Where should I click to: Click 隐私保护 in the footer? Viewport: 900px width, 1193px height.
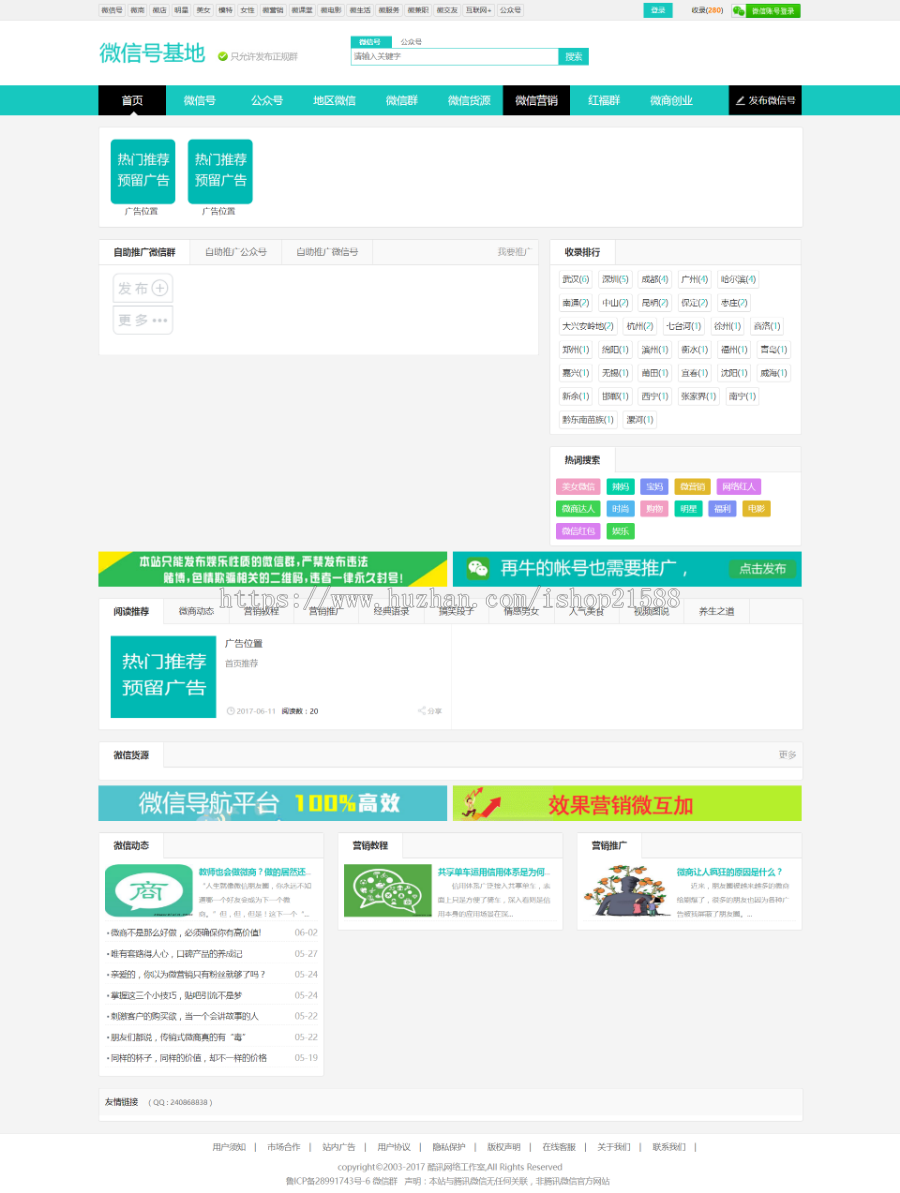pos(449,1147)
